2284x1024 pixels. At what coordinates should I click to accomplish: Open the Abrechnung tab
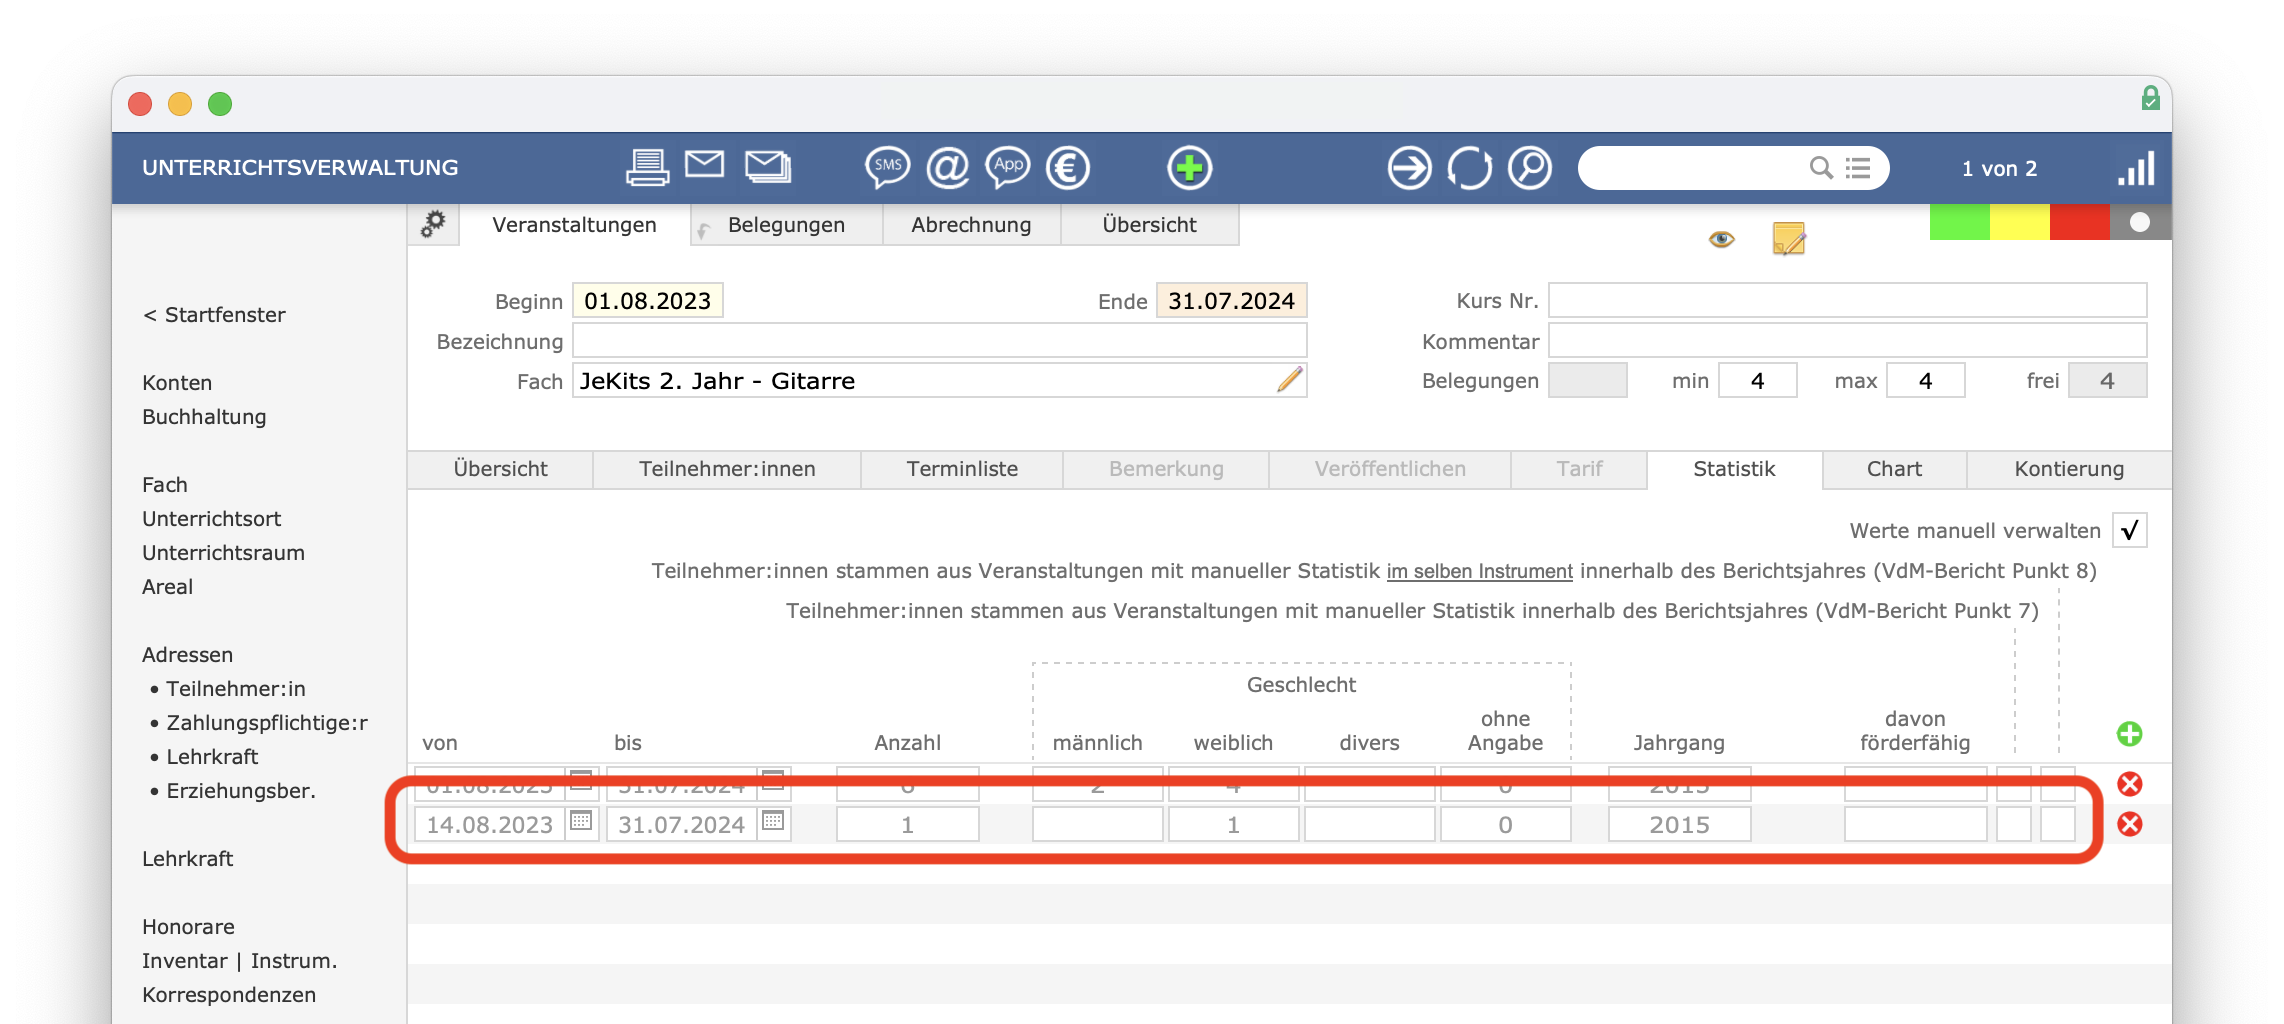click(971, 225)
